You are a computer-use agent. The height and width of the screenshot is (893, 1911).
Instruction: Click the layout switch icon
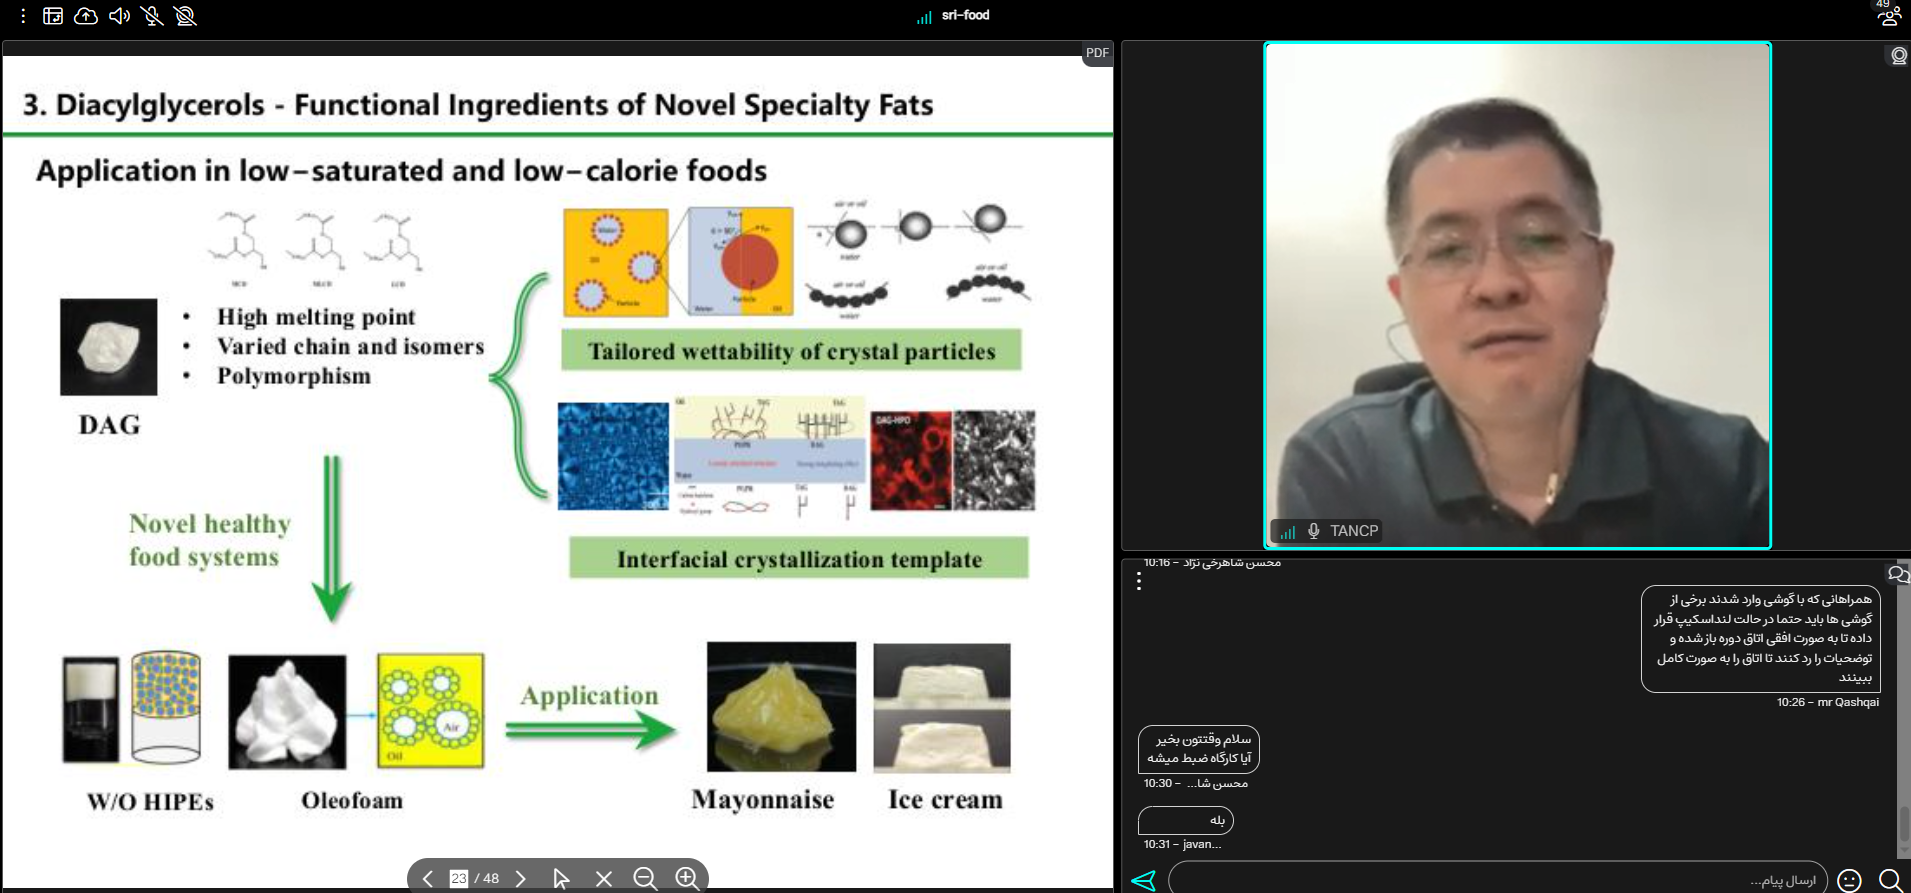(x=53, y=16)
